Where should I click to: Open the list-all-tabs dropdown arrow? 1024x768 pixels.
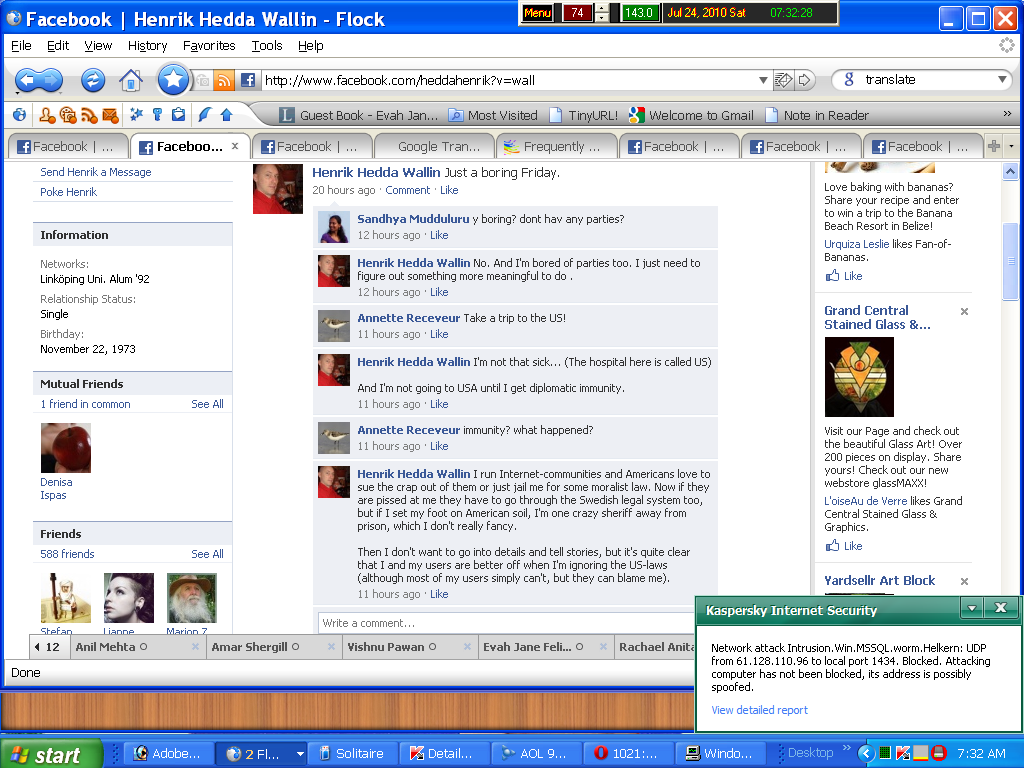[x=1012, y=146]
